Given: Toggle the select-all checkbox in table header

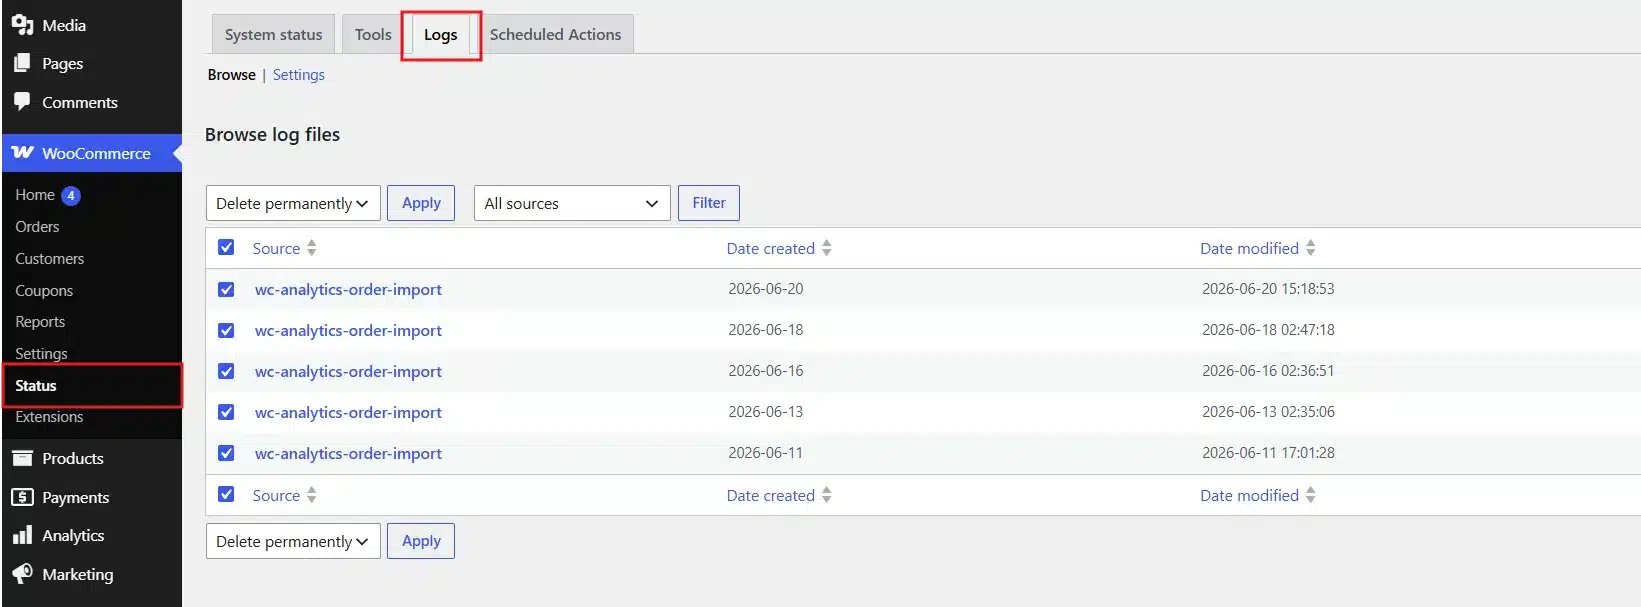Looking at the screenshot, I should click(x=226, y=247).
